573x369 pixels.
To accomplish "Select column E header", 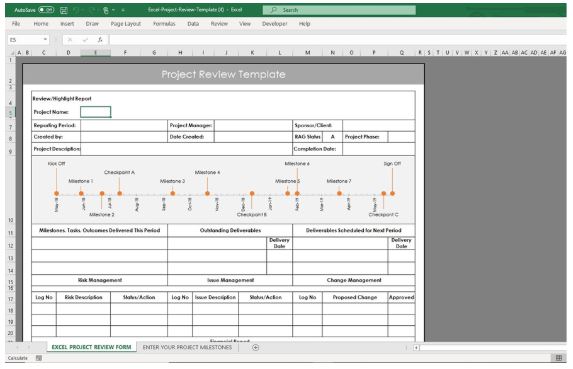I will point(95,53).
